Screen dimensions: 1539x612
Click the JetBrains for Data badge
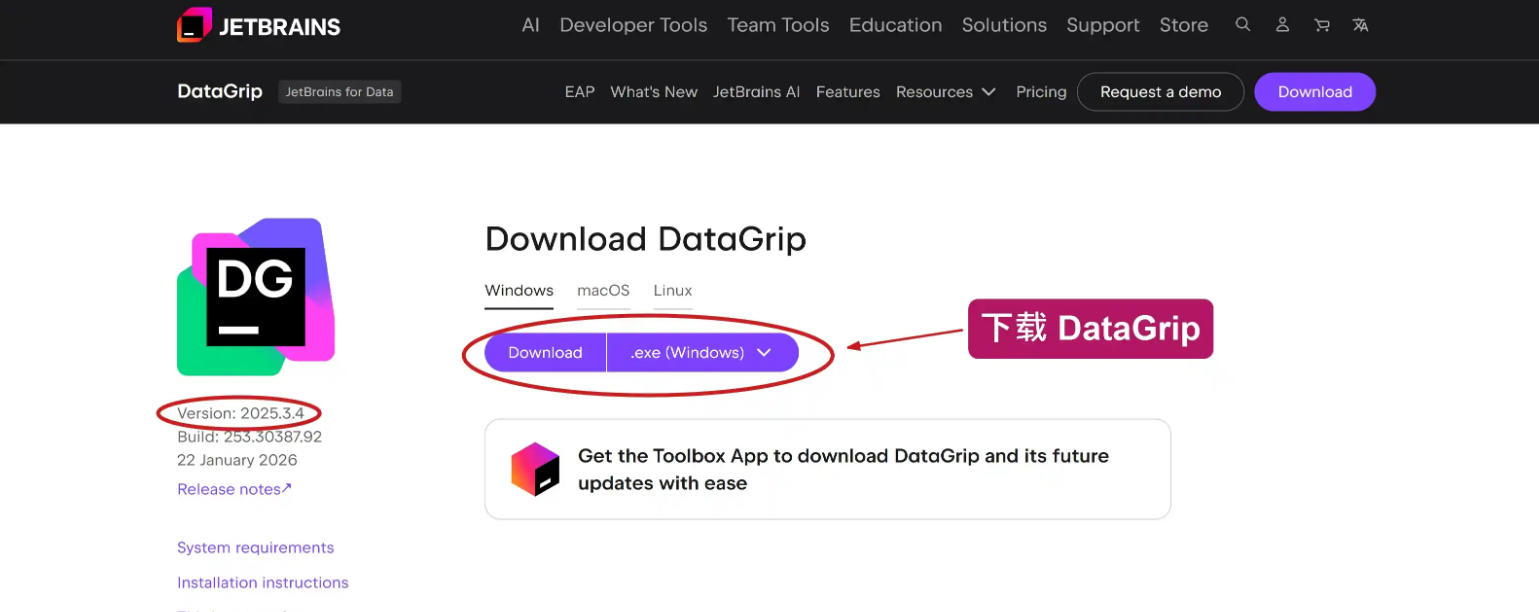point(339,91)
